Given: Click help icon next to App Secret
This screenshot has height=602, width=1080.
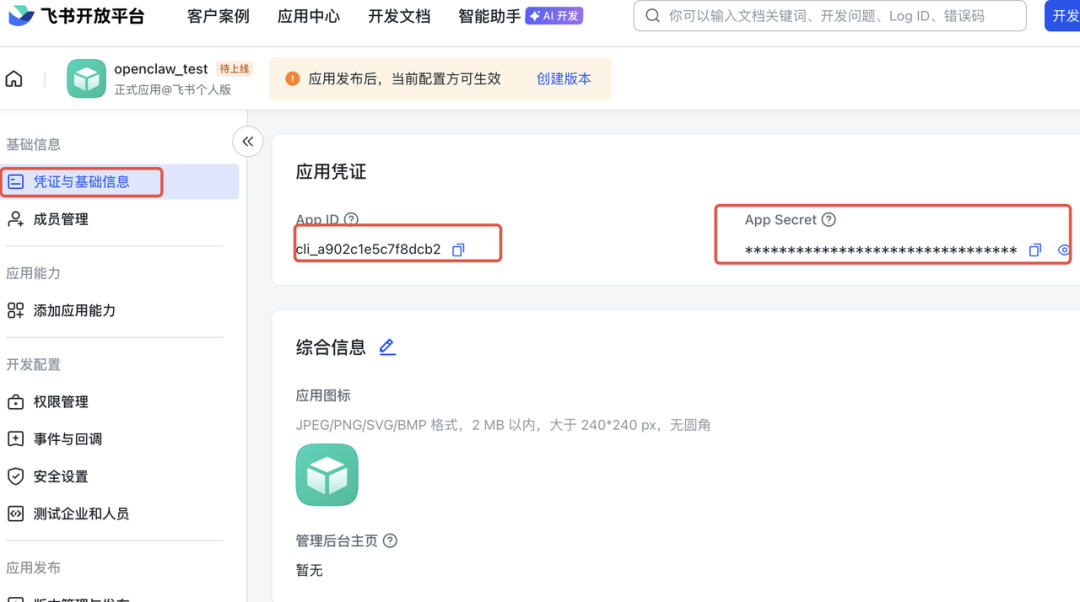Looking at the screenshot, I should (828, 220).
